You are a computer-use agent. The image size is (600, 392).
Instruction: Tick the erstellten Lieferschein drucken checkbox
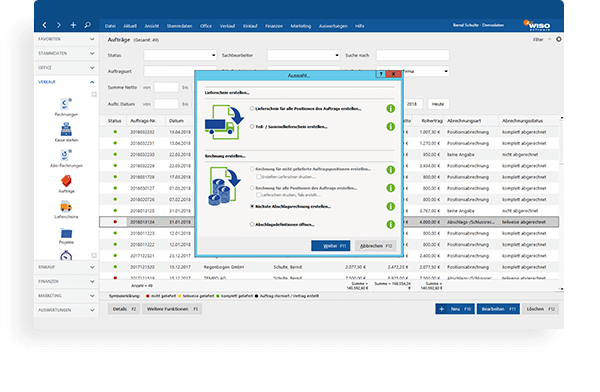259,177
